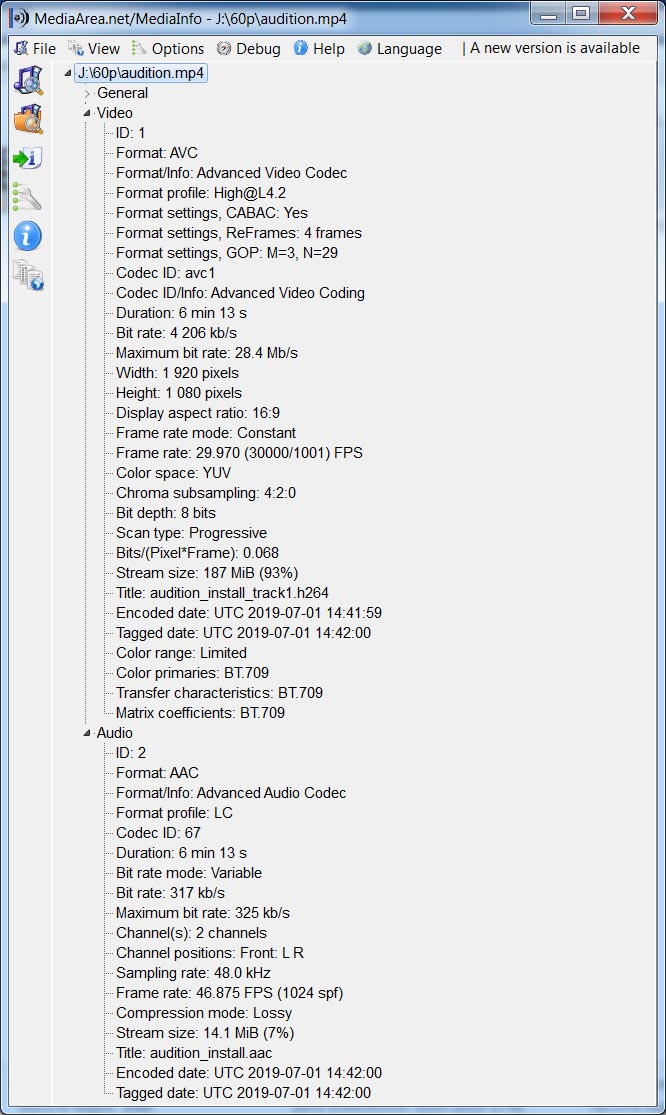Select 'Transfer characteristics: BT.709' row
Viewport: 666px width, 1115px height.
[220, 693]
